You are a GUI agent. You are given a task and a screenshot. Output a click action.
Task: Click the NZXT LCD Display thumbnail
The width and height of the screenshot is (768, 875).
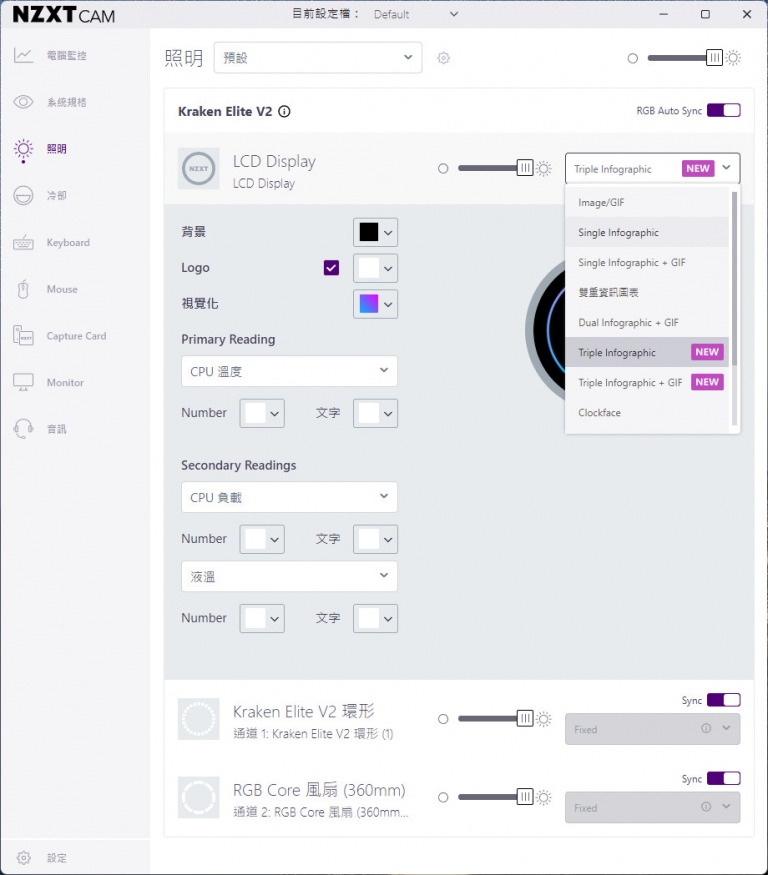(x=199, y=169)
